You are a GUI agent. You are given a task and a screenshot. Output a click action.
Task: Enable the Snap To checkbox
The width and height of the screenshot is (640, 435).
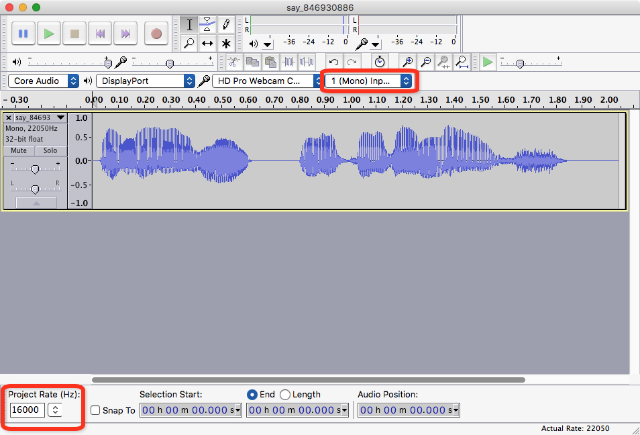(x=95, y=410)
